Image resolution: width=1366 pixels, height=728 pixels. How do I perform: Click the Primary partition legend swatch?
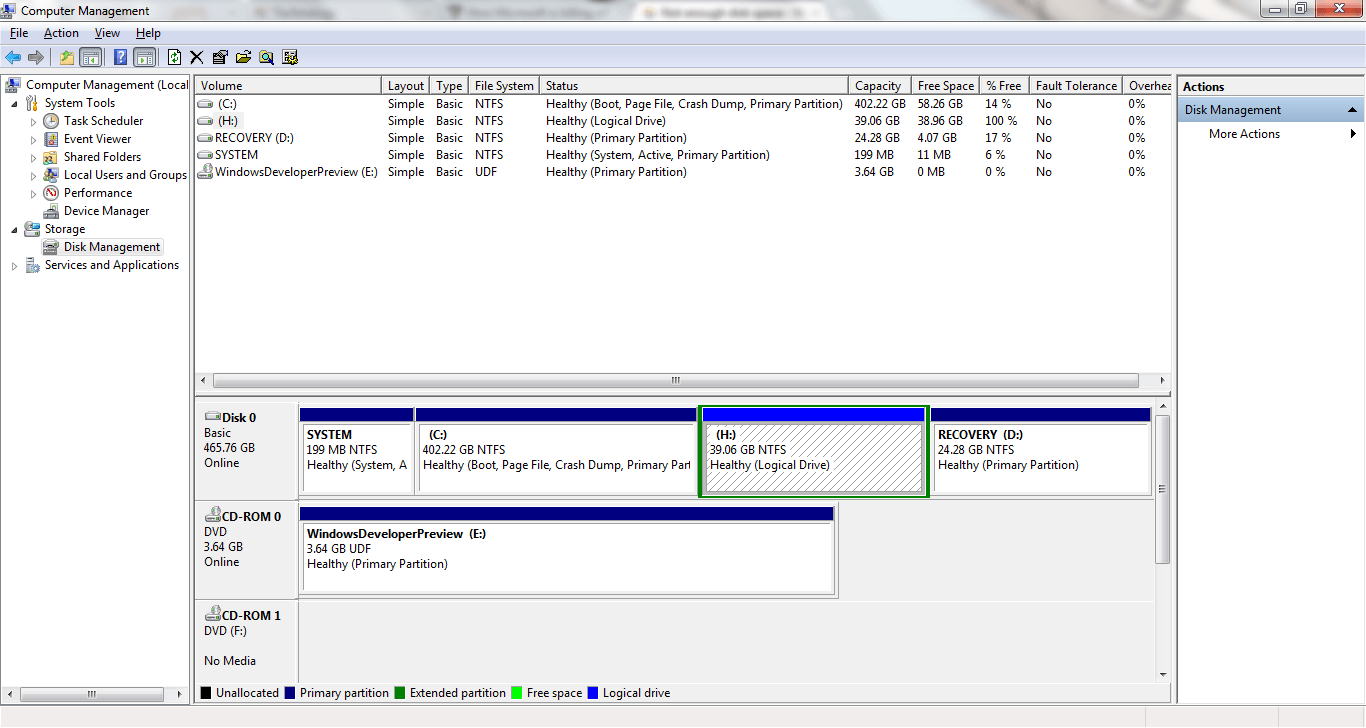coord(290,693)
